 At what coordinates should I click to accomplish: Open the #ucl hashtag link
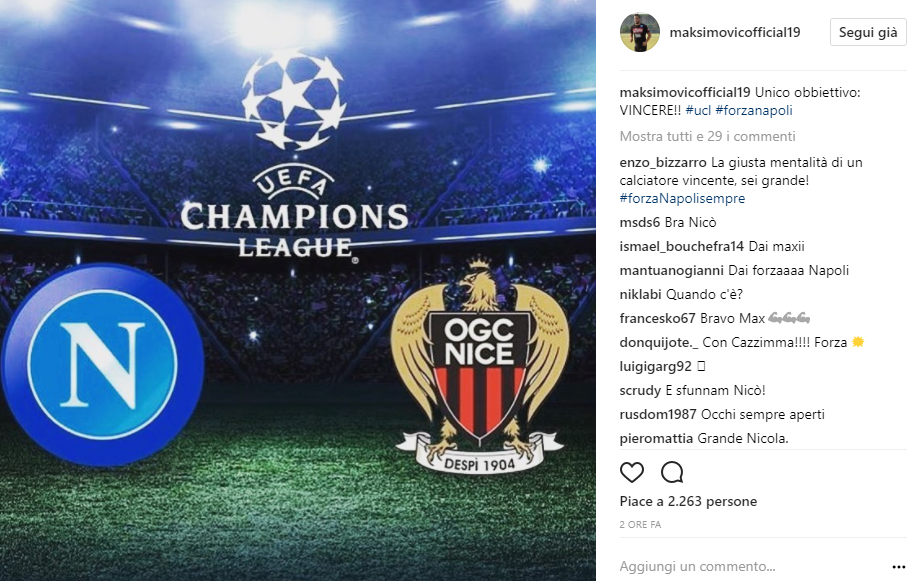pos(698,110)
